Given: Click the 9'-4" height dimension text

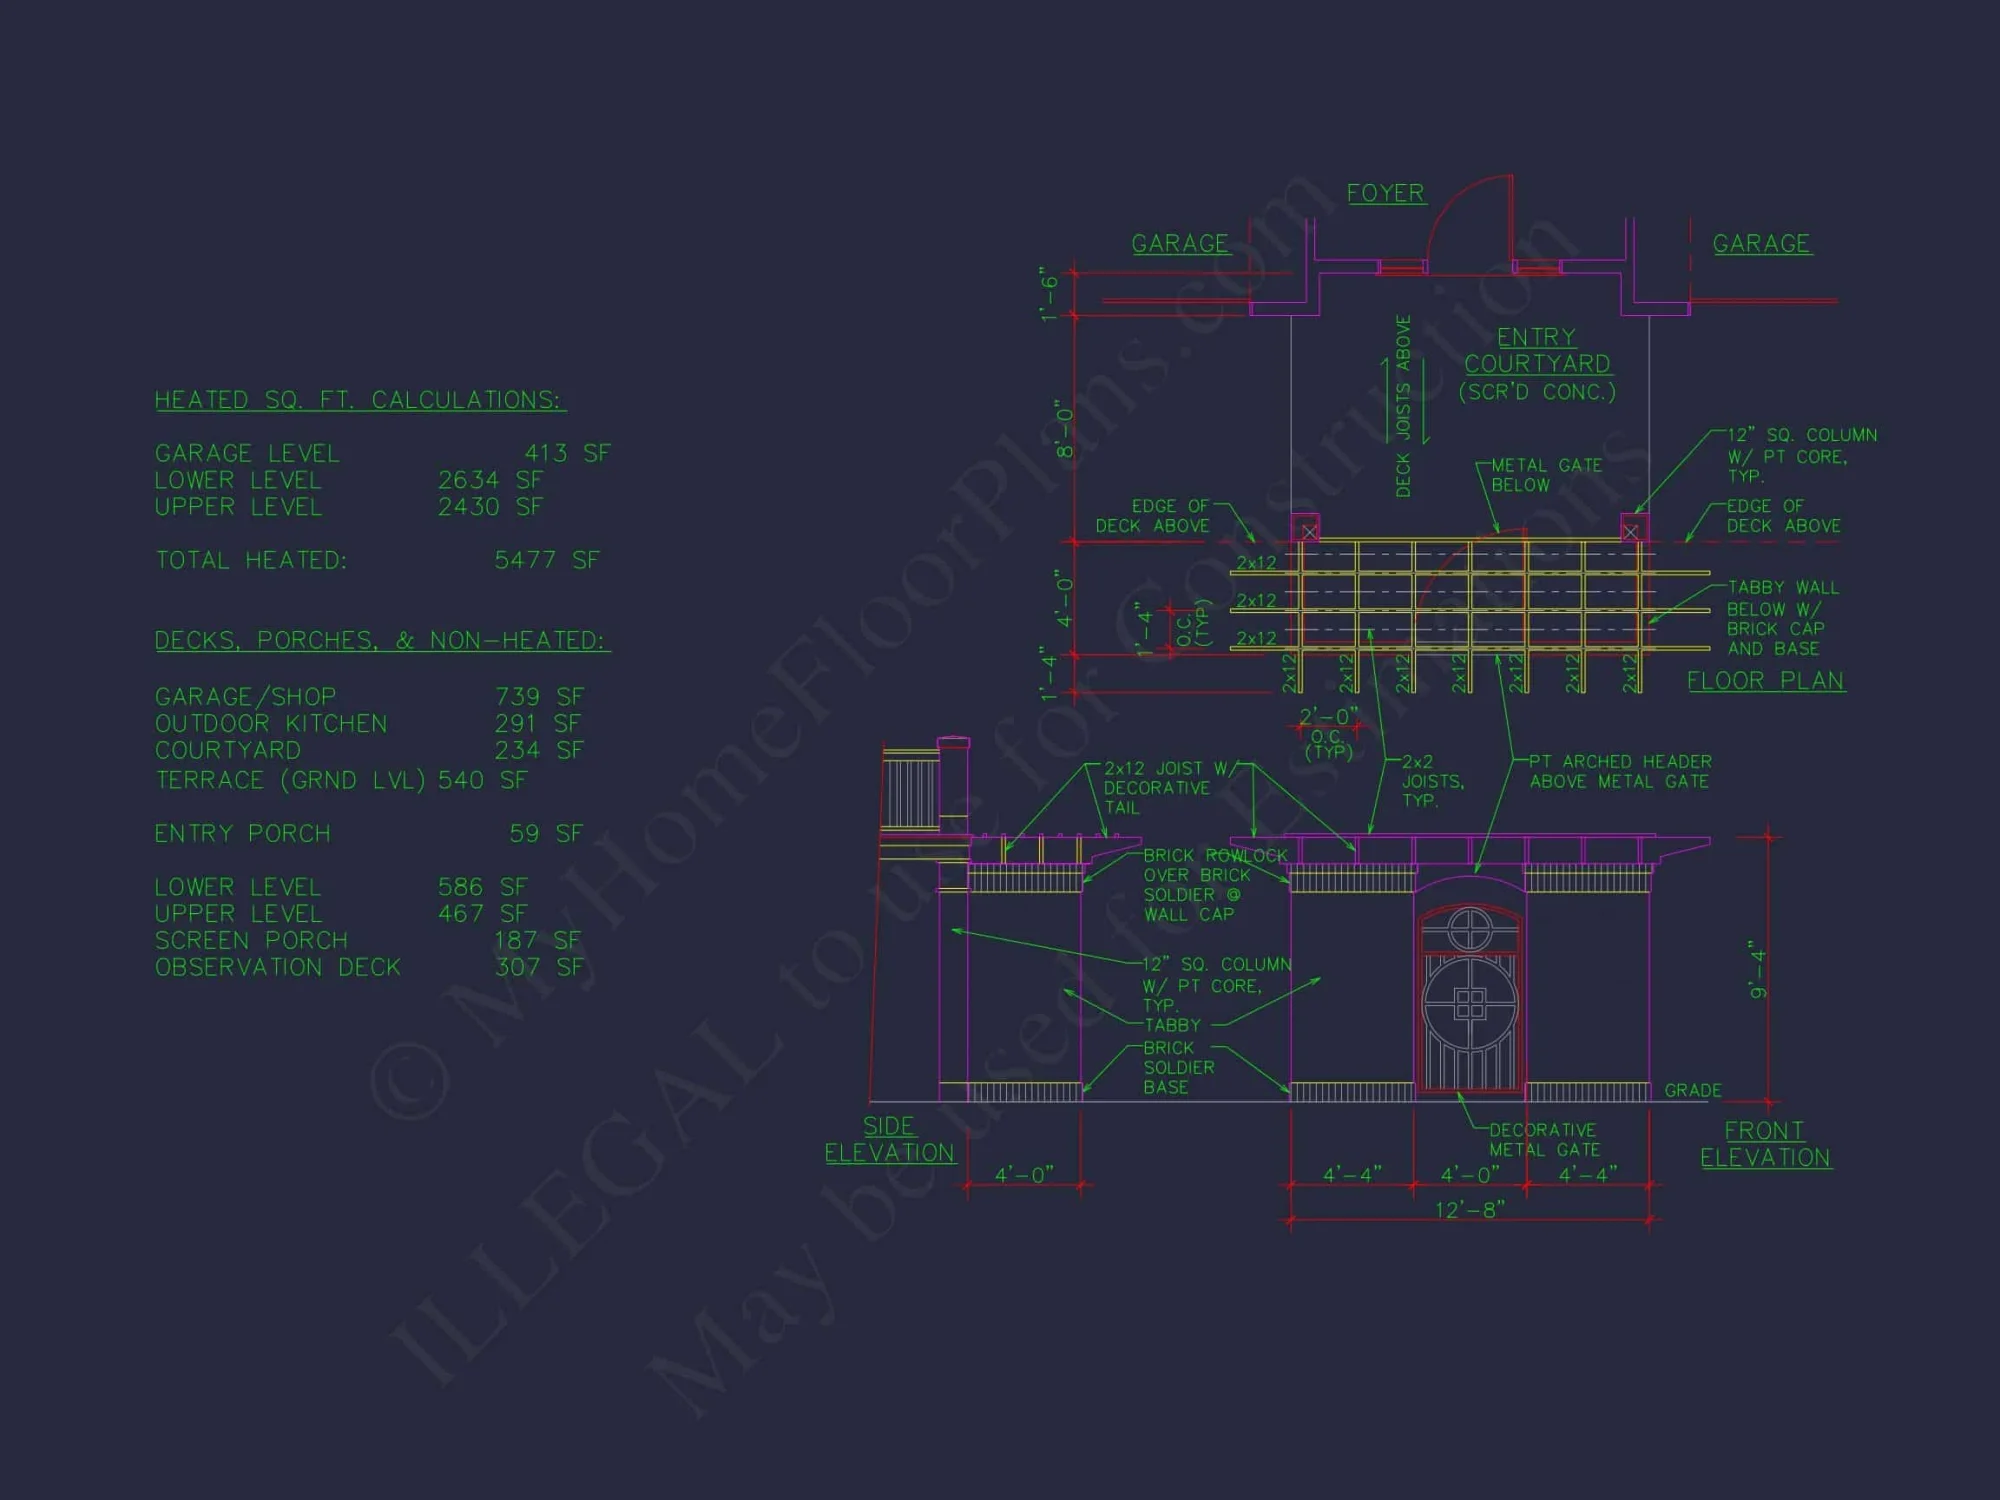Looking at the screenshot, I should (1757, 970).
